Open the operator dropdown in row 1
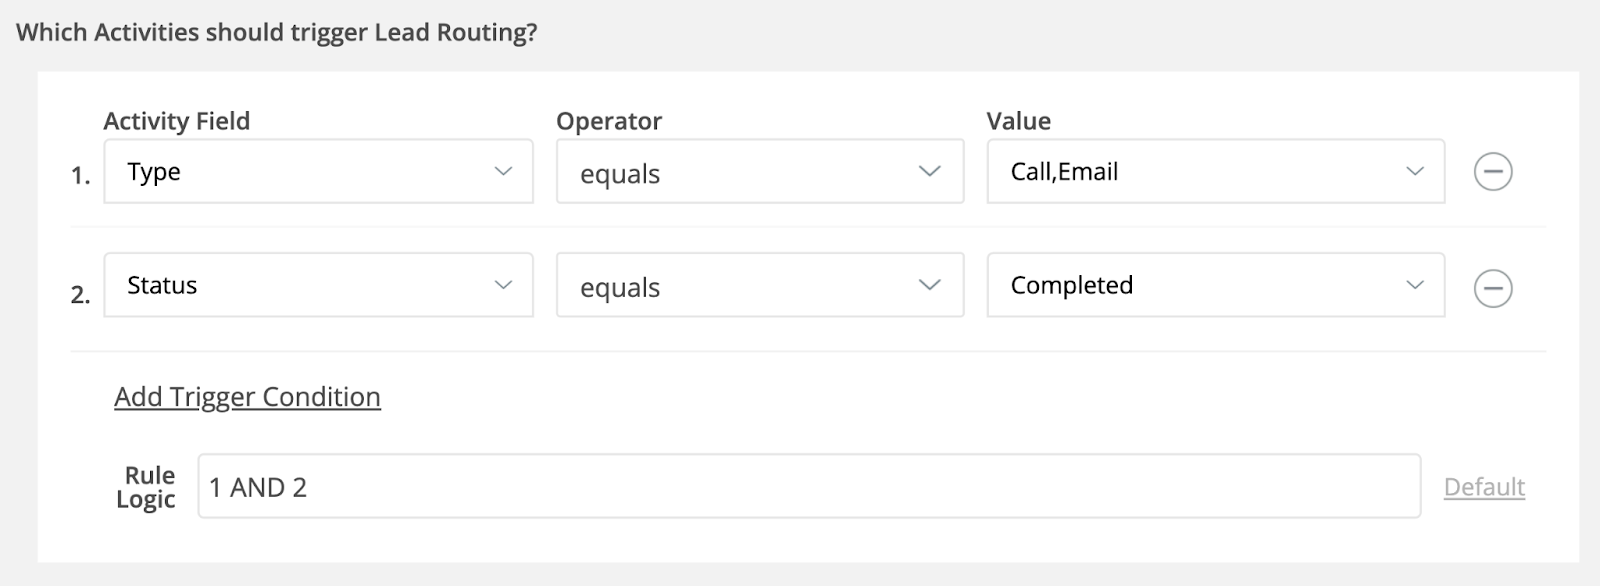This screenshot has width=1600, height=586. click(760, 172)
